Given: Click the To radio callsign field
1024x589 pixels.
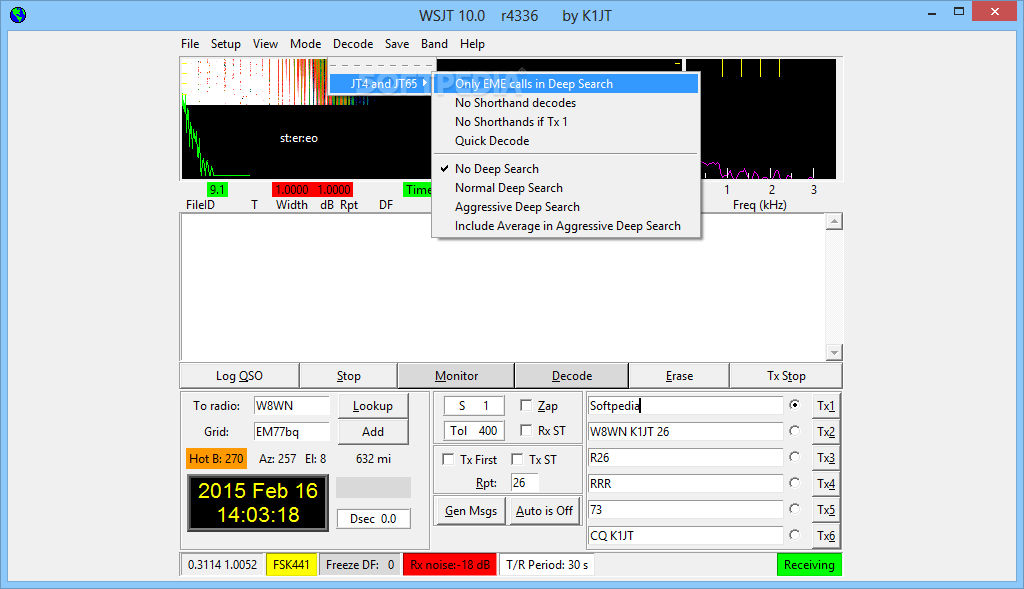Looking at the screenshot, I should click(x=291, y=406).
